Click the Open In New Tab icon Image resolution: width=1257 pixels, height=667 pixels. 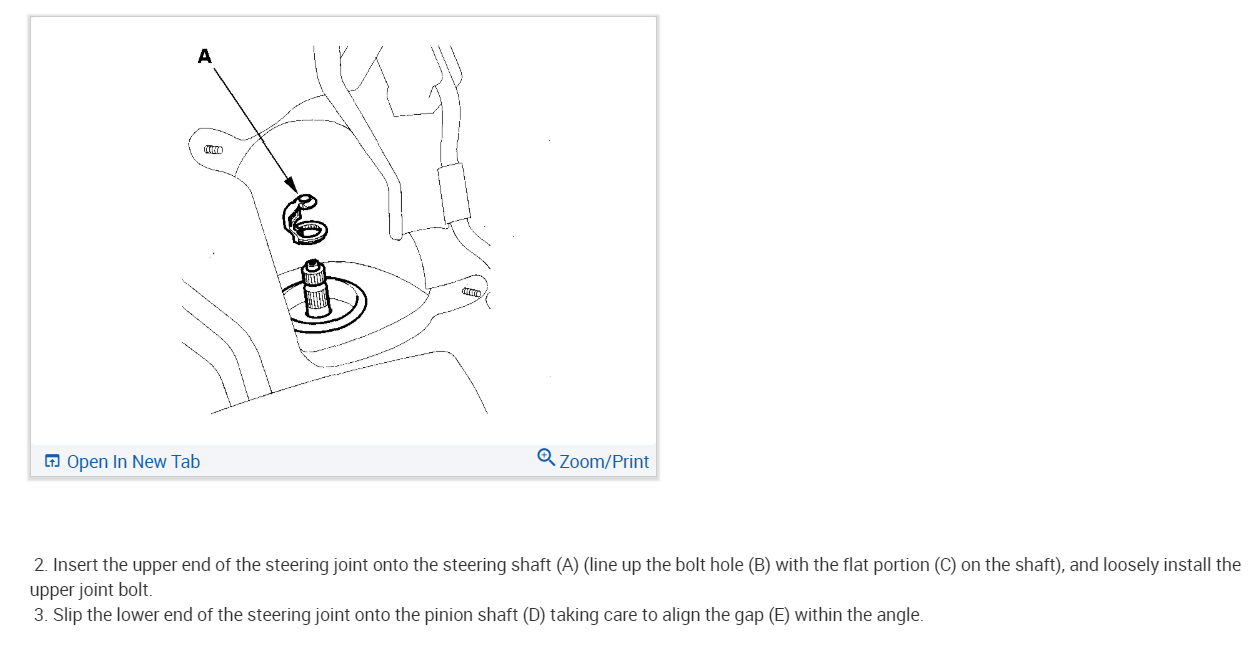(52, 462)
